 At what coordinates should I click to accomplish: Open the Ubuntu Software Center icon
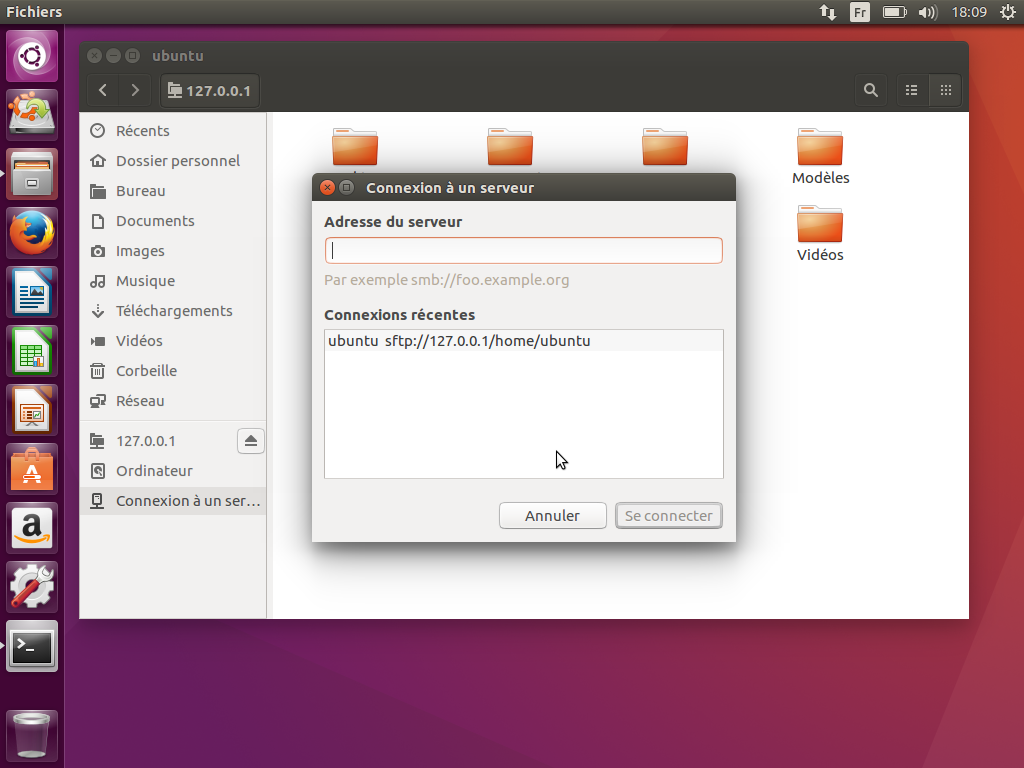pyautogui.click(x=33, y=469)
